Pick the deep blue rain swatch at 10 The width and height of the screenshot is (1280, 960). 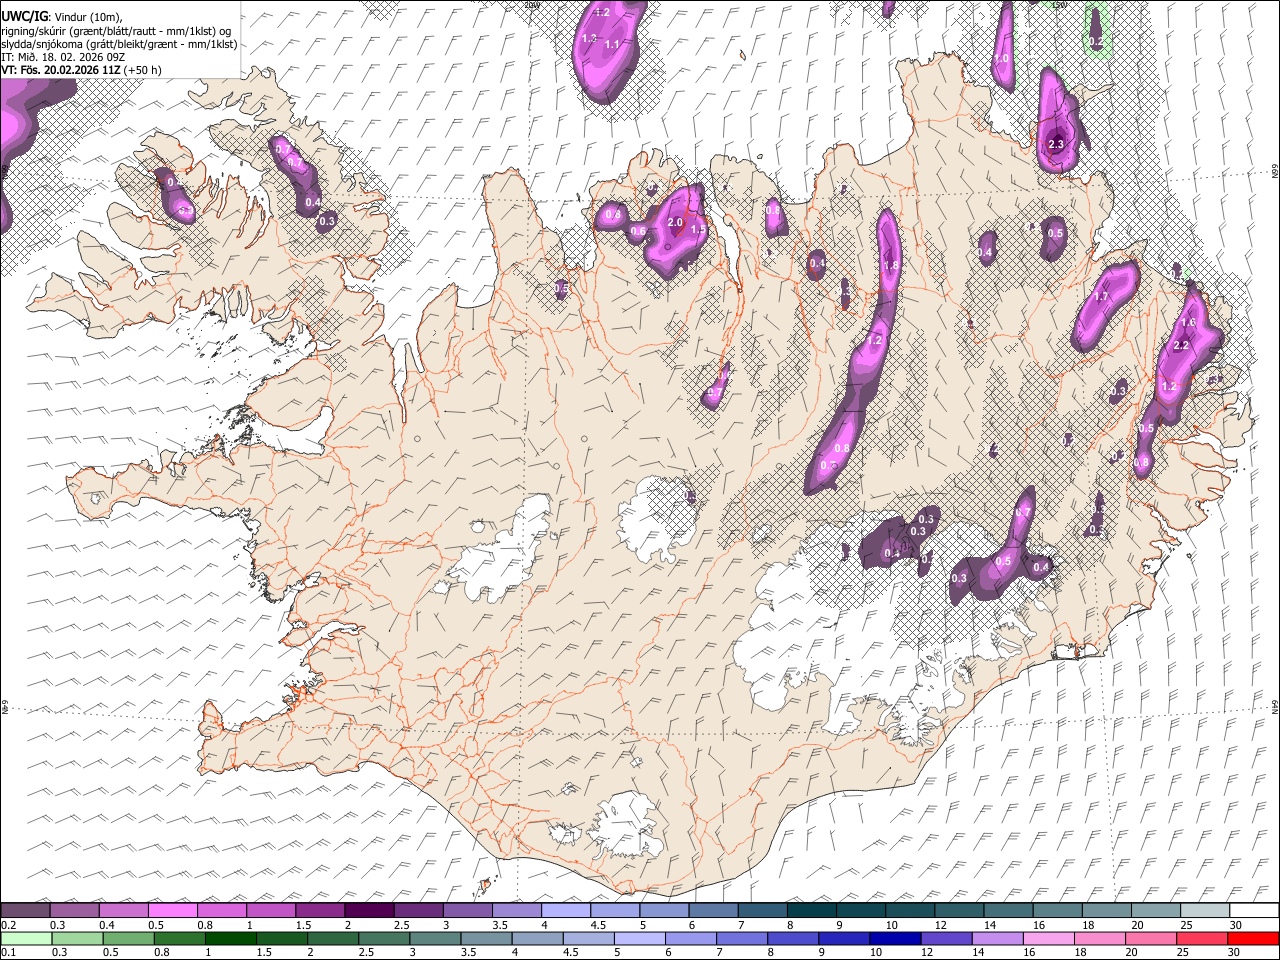[x=897, y=939]
